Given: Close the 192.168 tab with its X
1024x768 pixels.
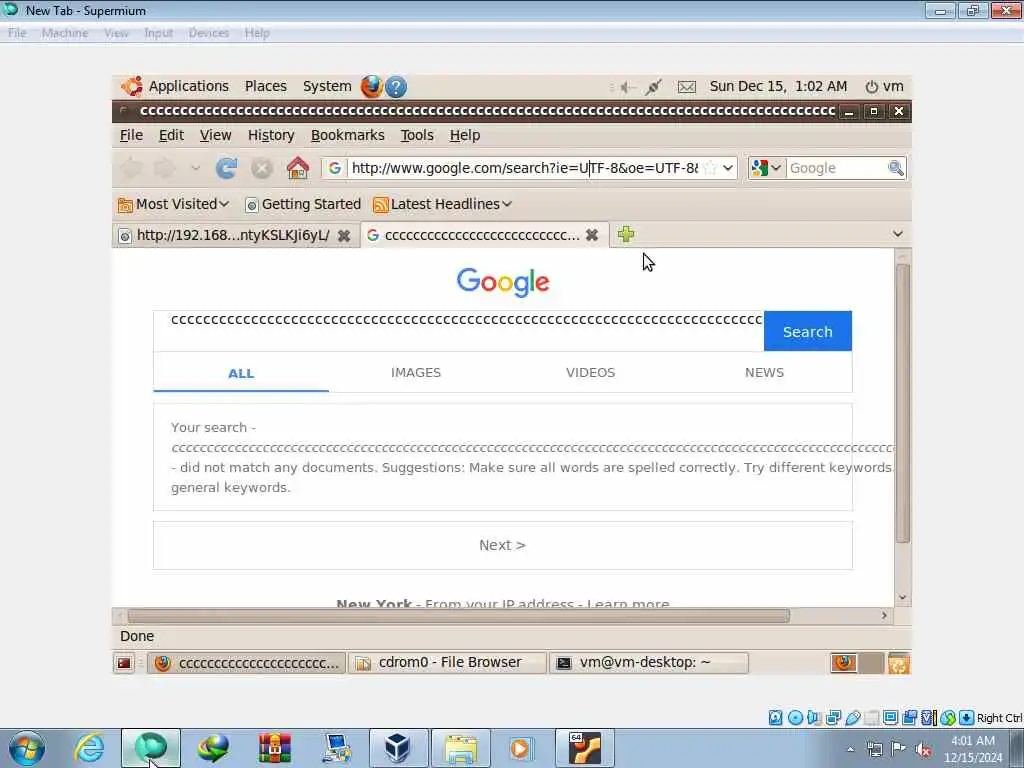Looking at the screenshot, I should pyautogui.click(x=344, y=235).
